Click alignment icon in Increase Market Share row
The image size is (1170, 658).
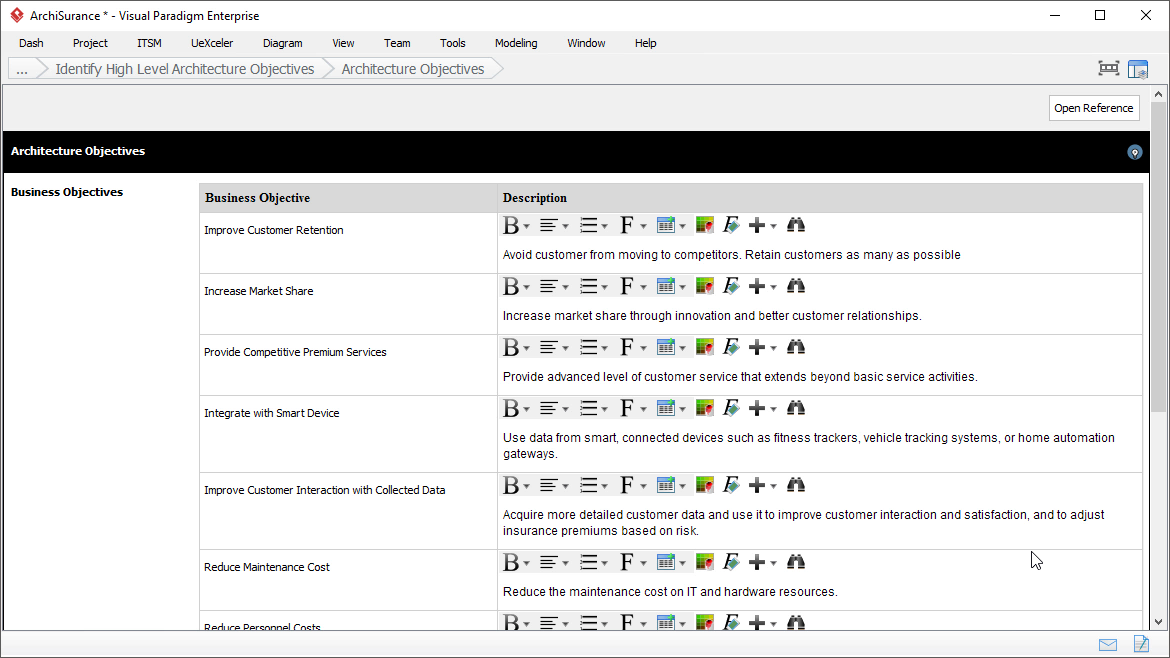pos(548,286)
